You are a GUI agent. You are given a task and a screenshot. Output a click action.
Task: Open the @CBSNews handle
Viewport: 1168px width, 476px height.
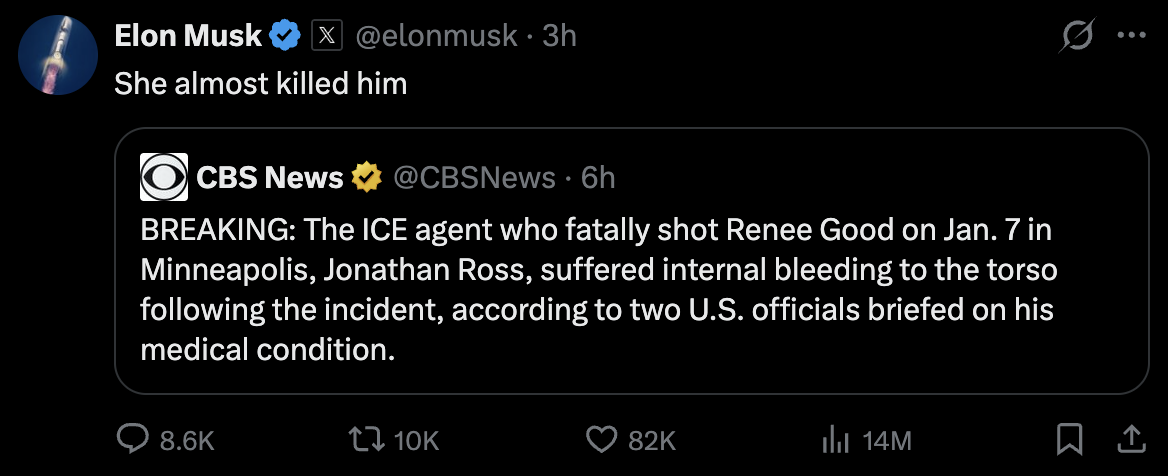(474, 177)
